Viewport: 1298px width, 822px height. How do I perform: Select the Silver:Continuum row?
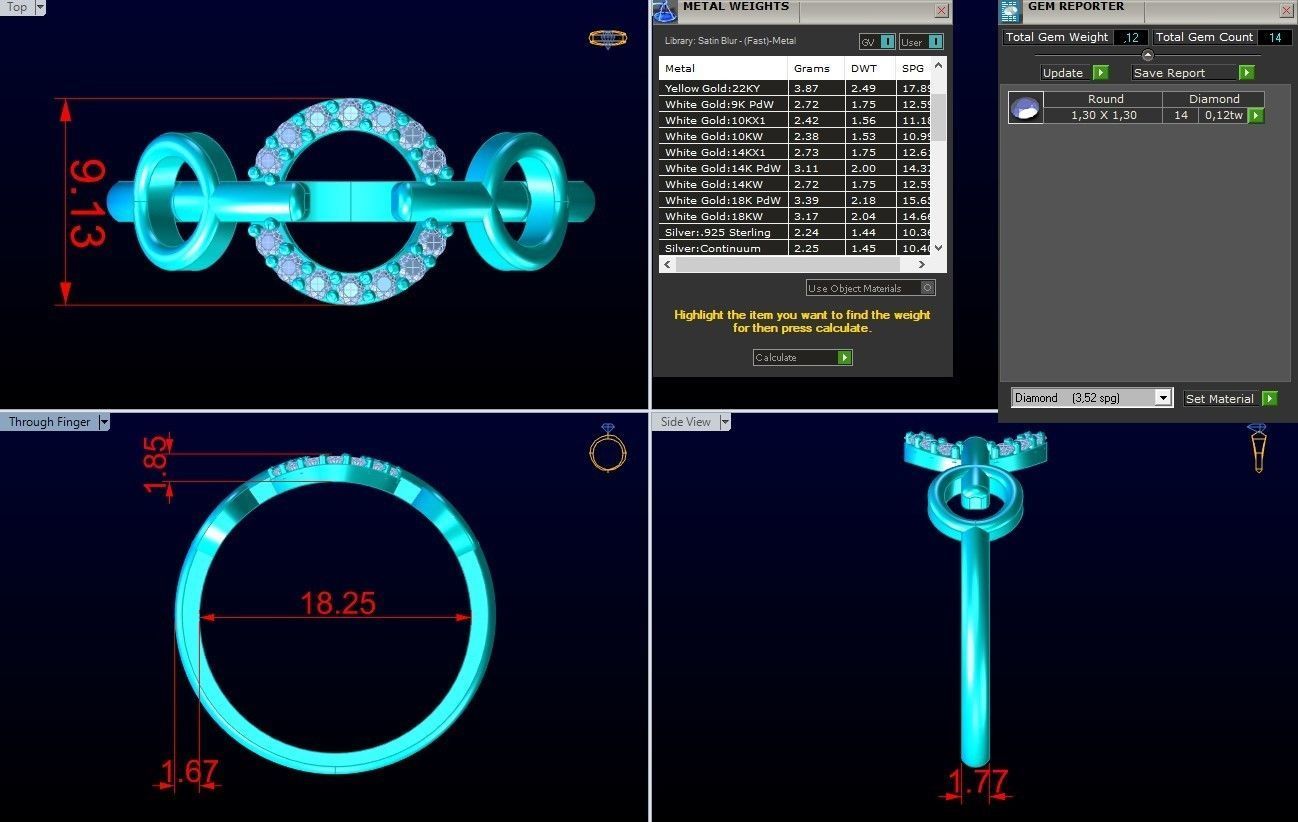click(795, 248)
